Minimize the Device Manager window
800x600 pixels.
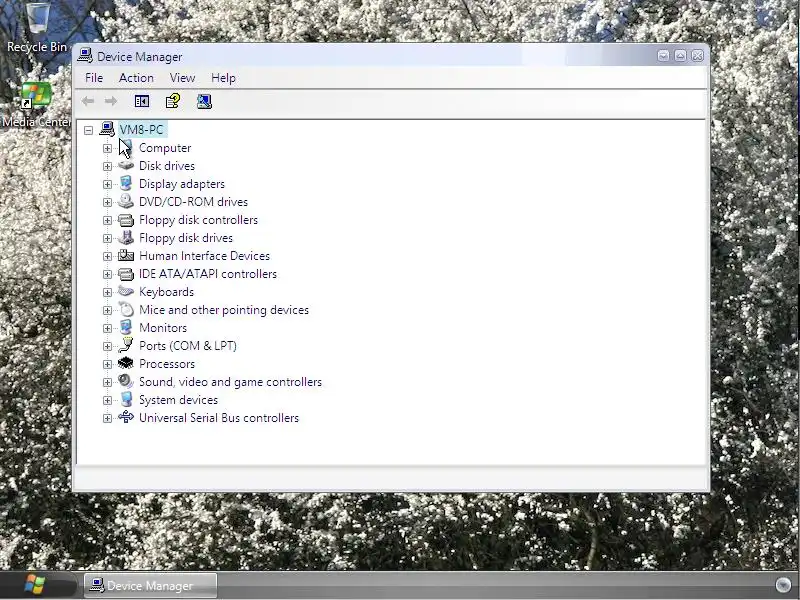point(663,56)
